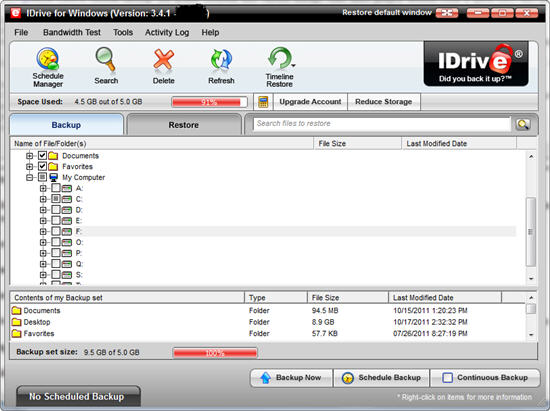Select the Backup tab
Viewport: 550px width, 411px height.
click(66, 125)
